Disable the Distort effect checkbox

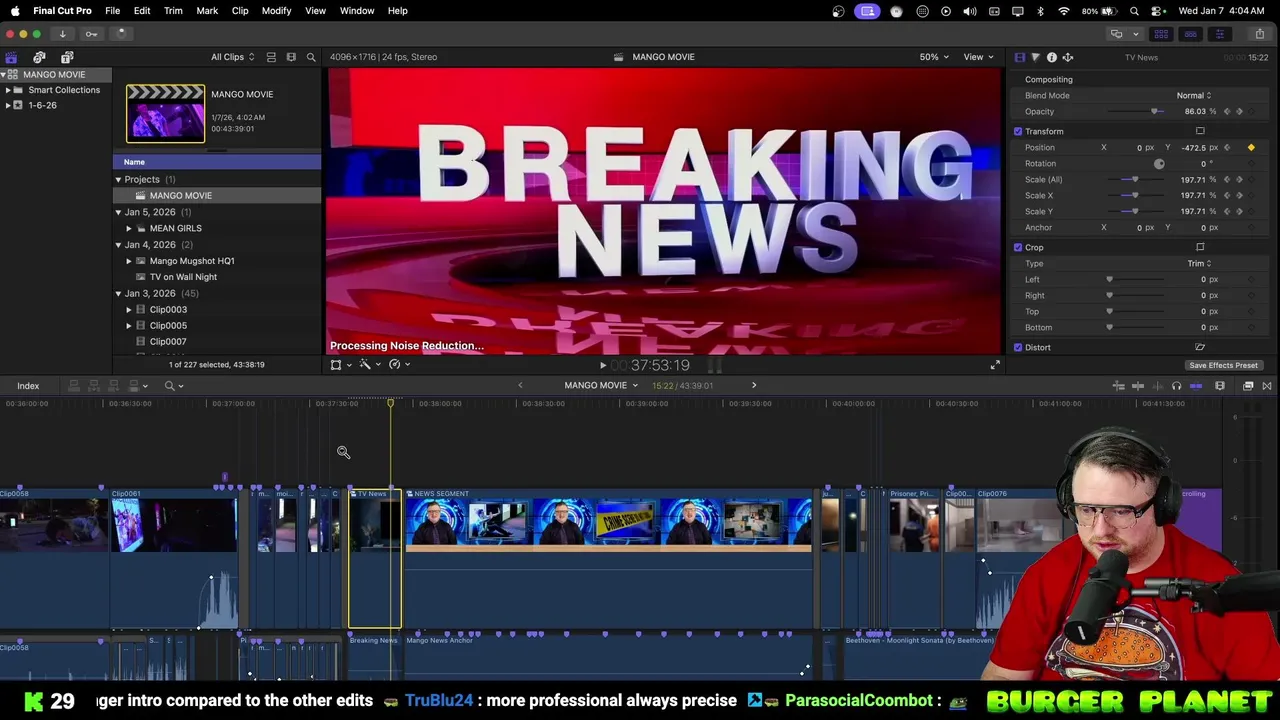coord(1018,348)
